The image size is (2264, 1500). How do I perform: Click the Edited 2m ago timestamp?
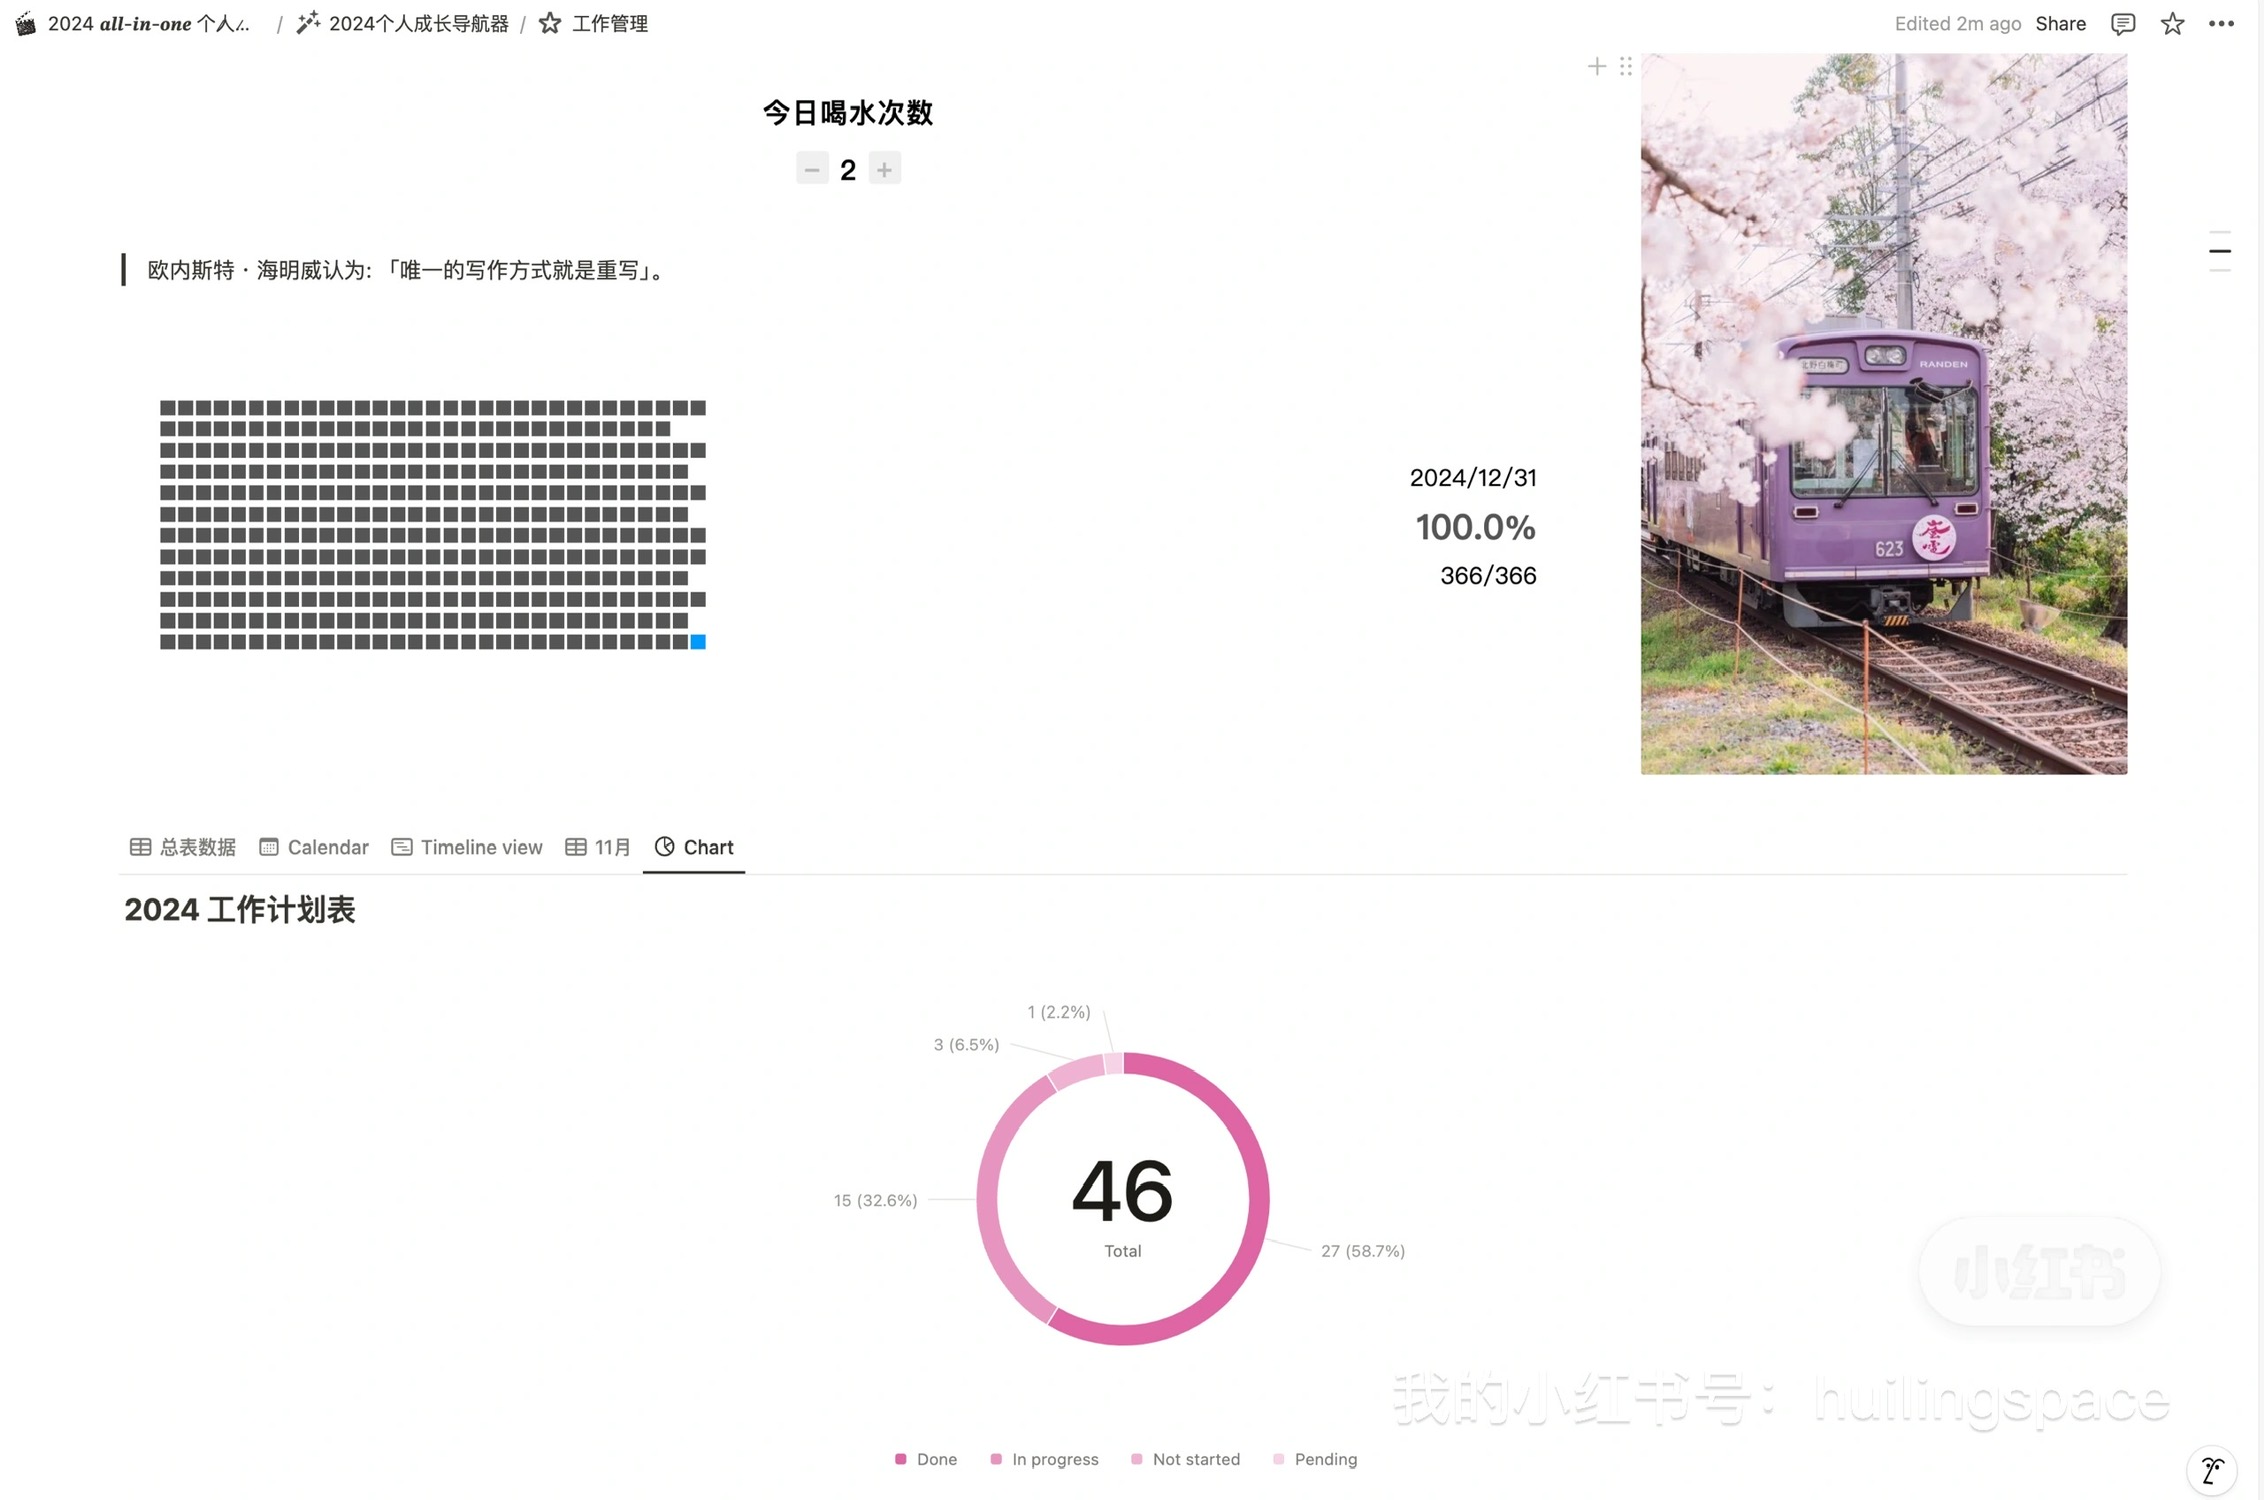tap(1957, 24)
